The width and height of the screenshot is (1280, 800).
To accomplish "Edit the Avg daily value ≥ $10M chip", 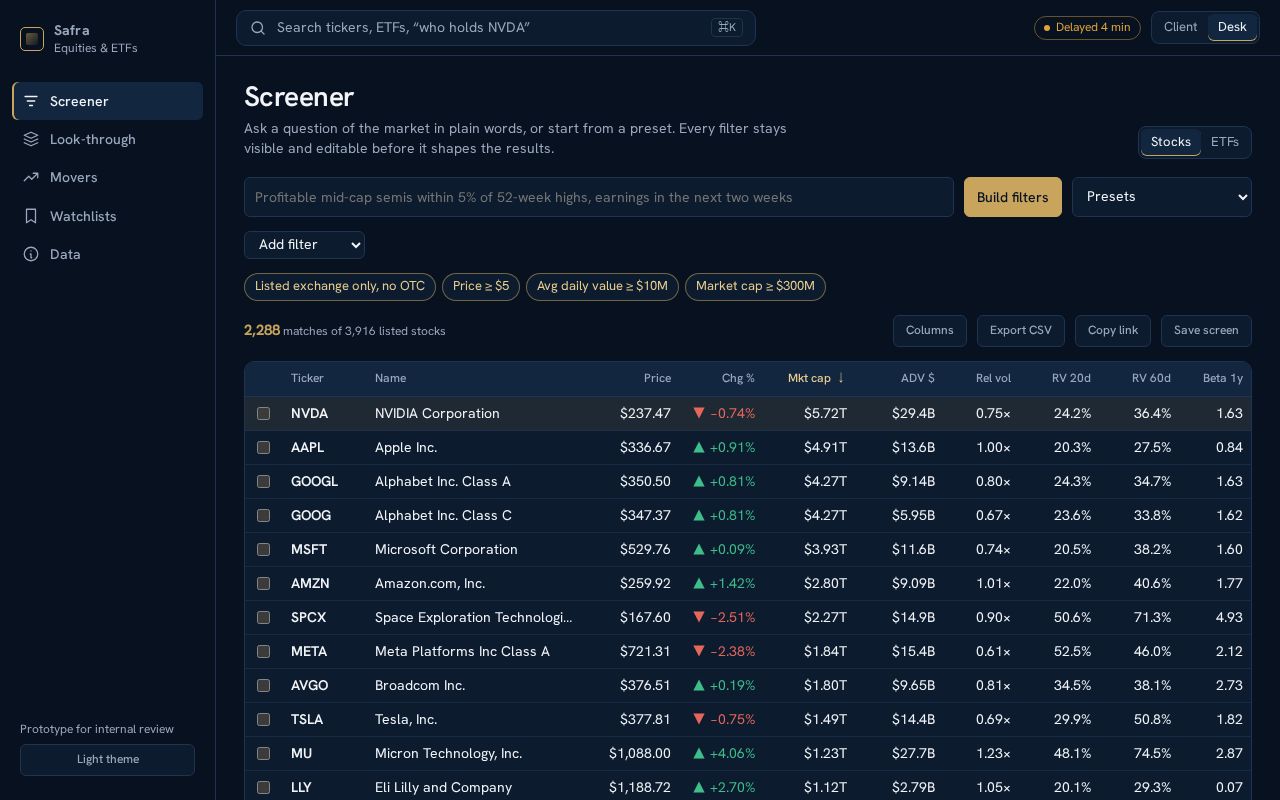I will click(602, 287).
